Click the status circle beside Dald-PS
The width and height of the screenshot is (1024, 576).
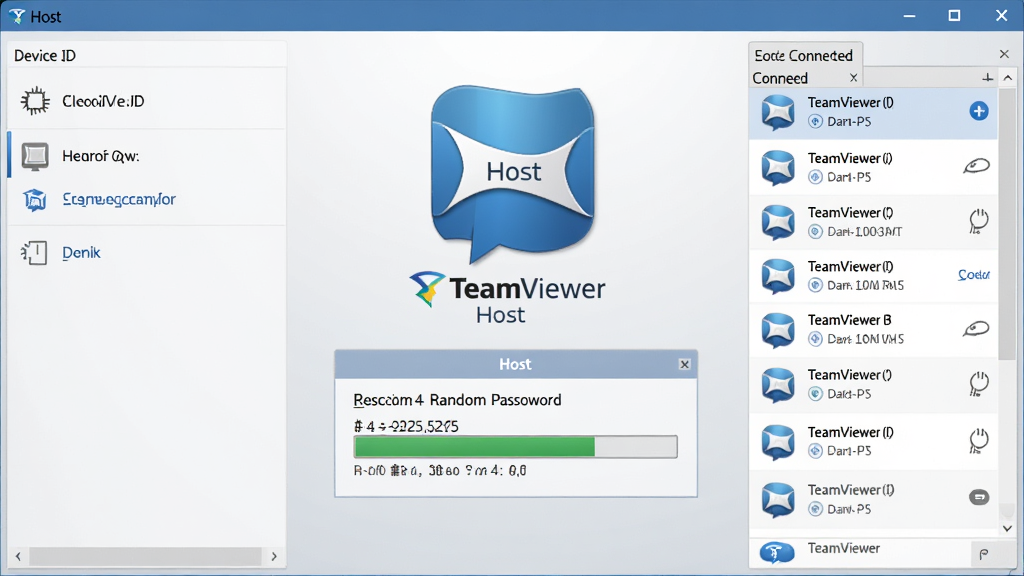click(x=815, y=394)
